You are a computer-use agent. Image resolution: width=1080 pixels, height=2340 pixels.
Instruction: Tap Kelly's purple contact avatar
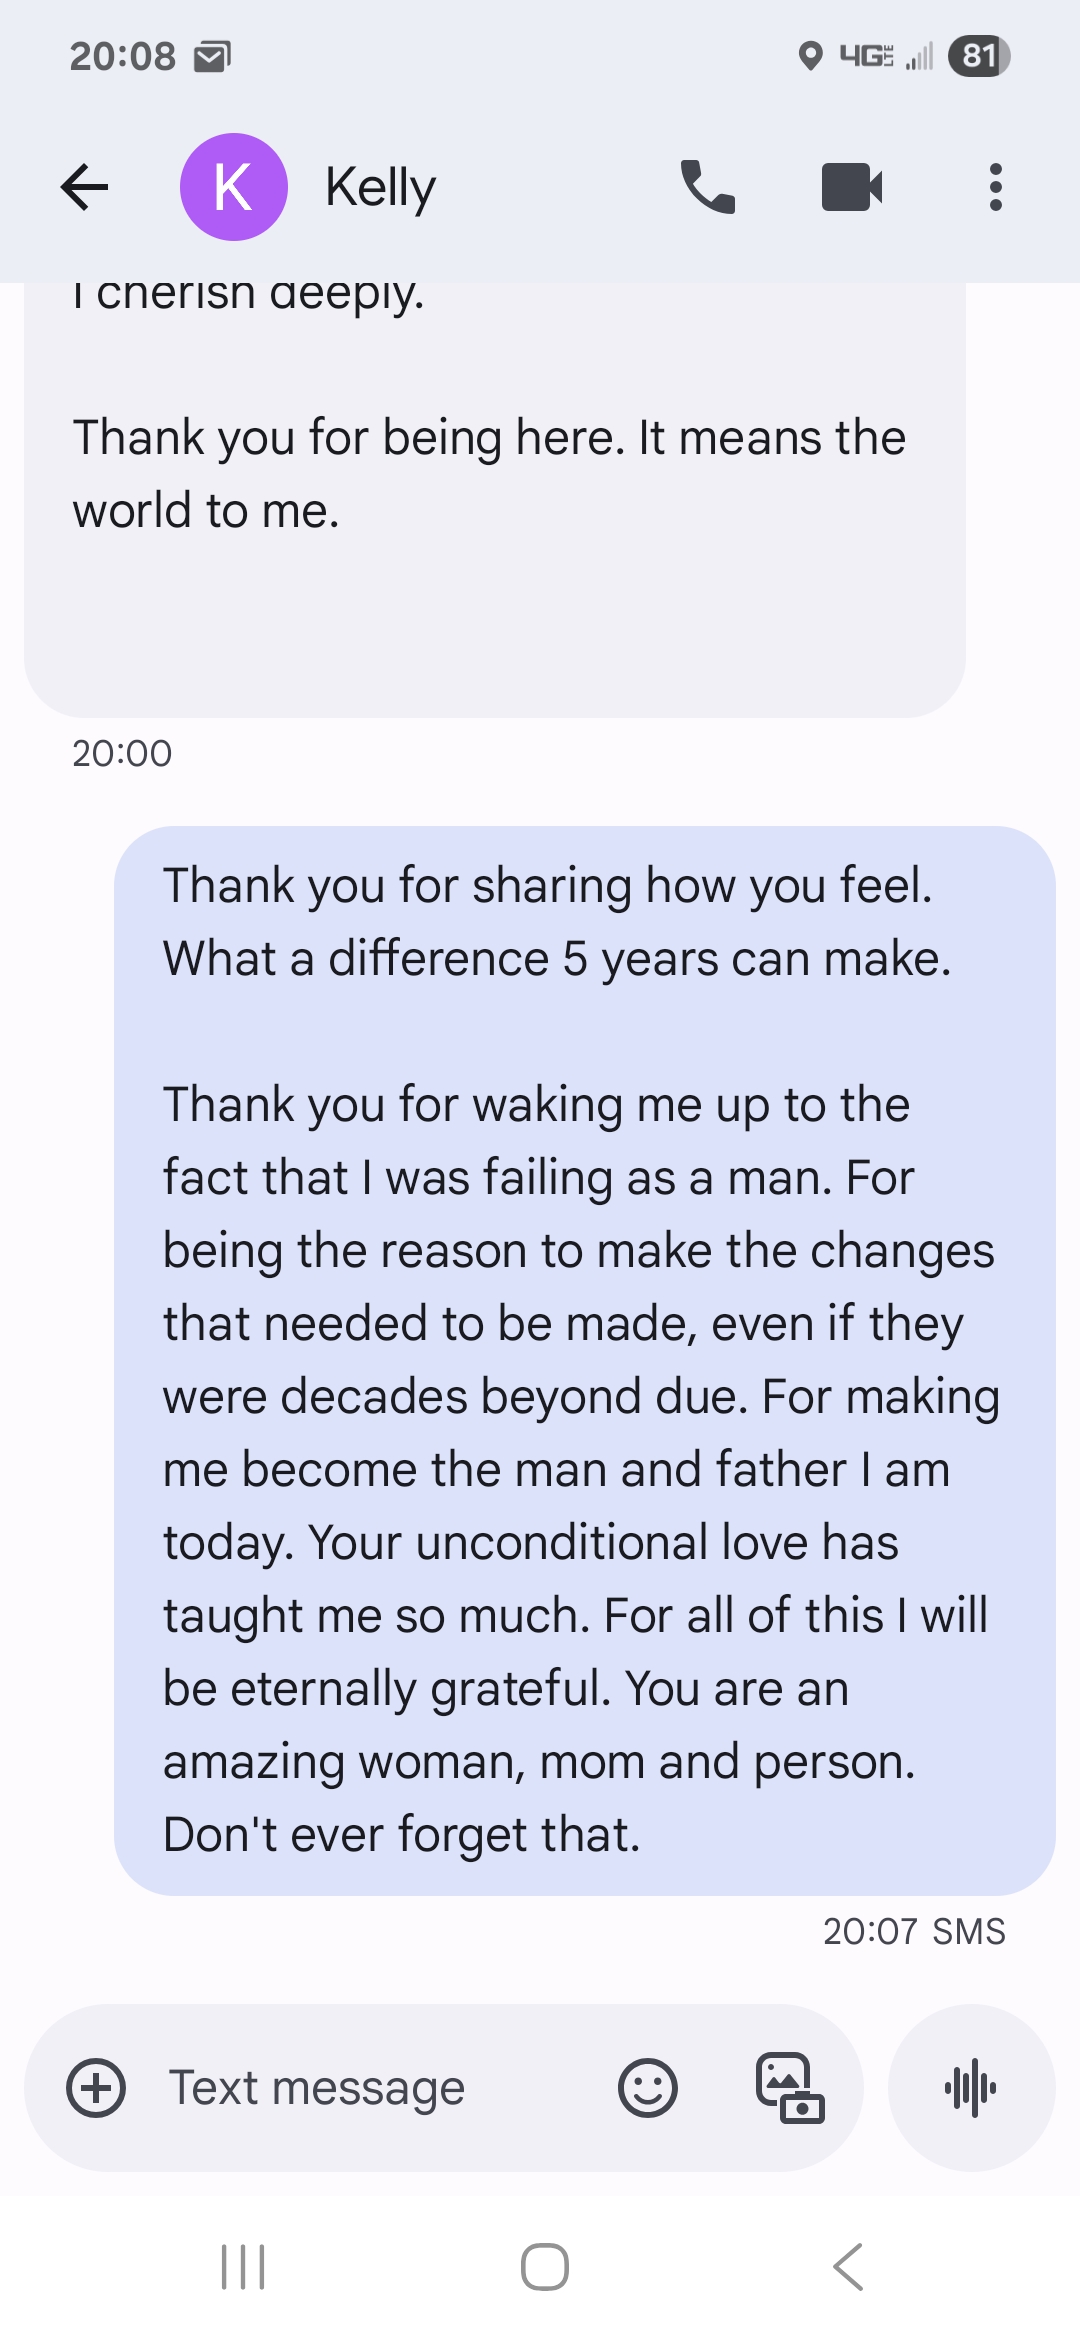[x=233, y=187]
